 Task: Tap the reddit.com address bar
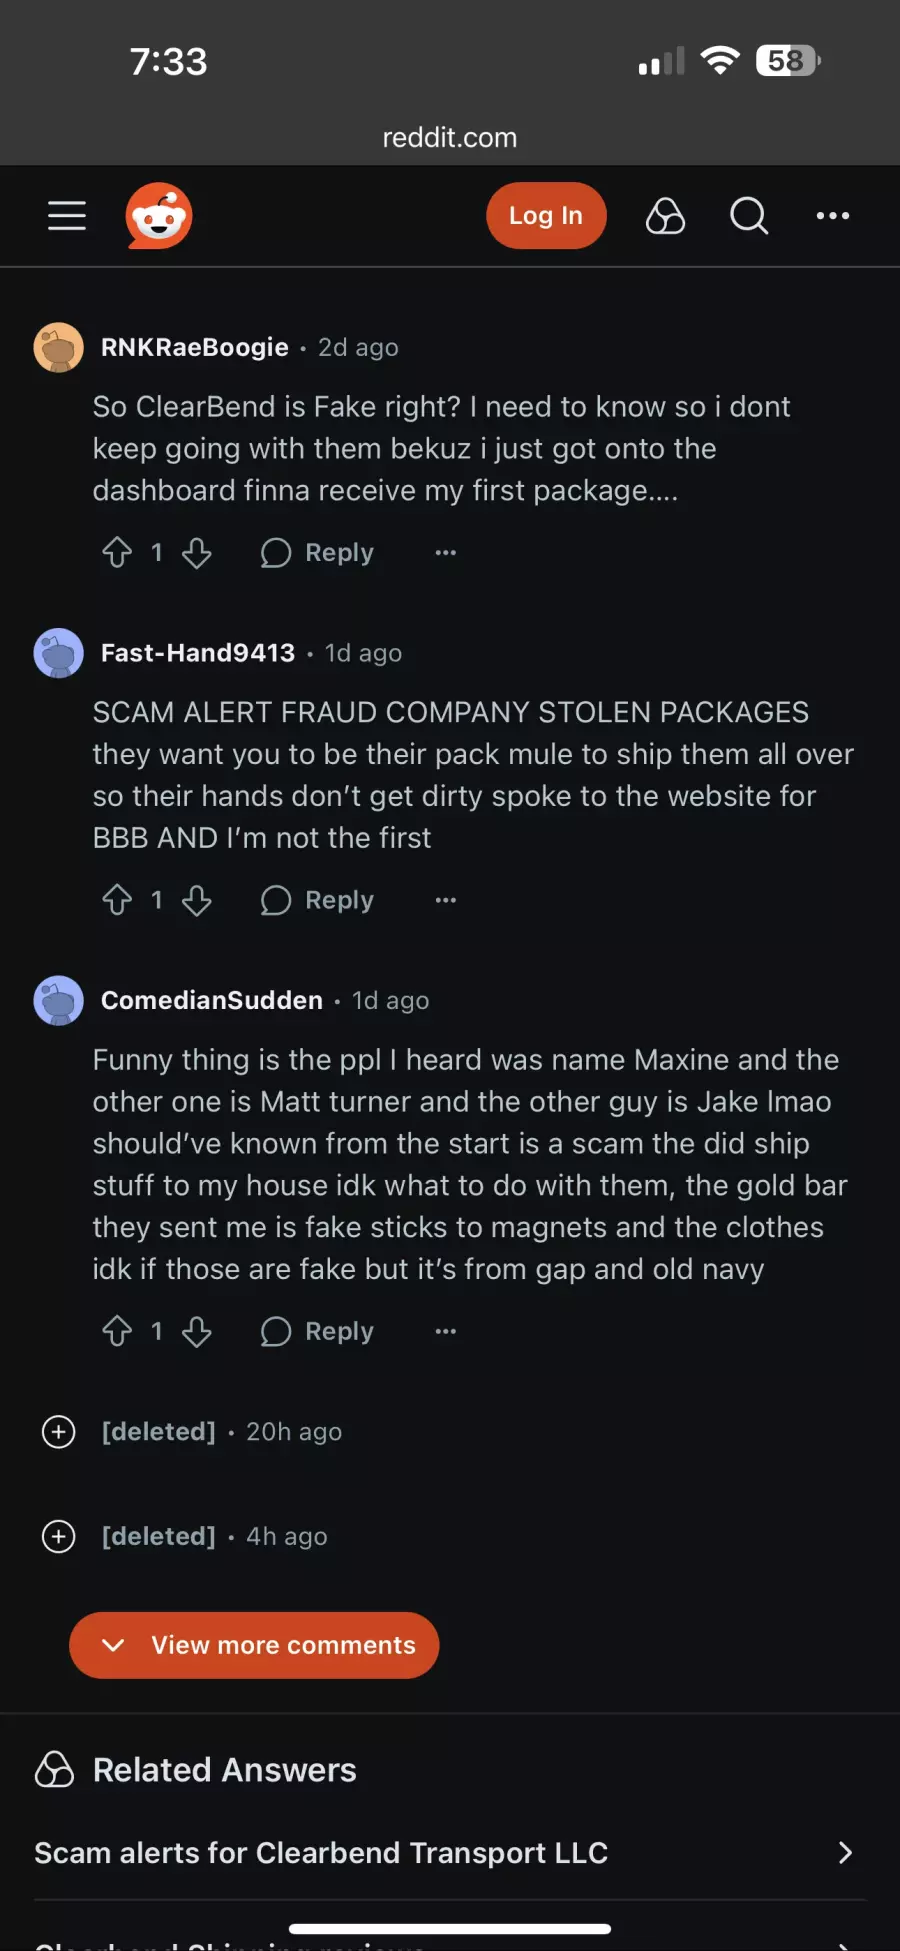[x=450, y=138]
